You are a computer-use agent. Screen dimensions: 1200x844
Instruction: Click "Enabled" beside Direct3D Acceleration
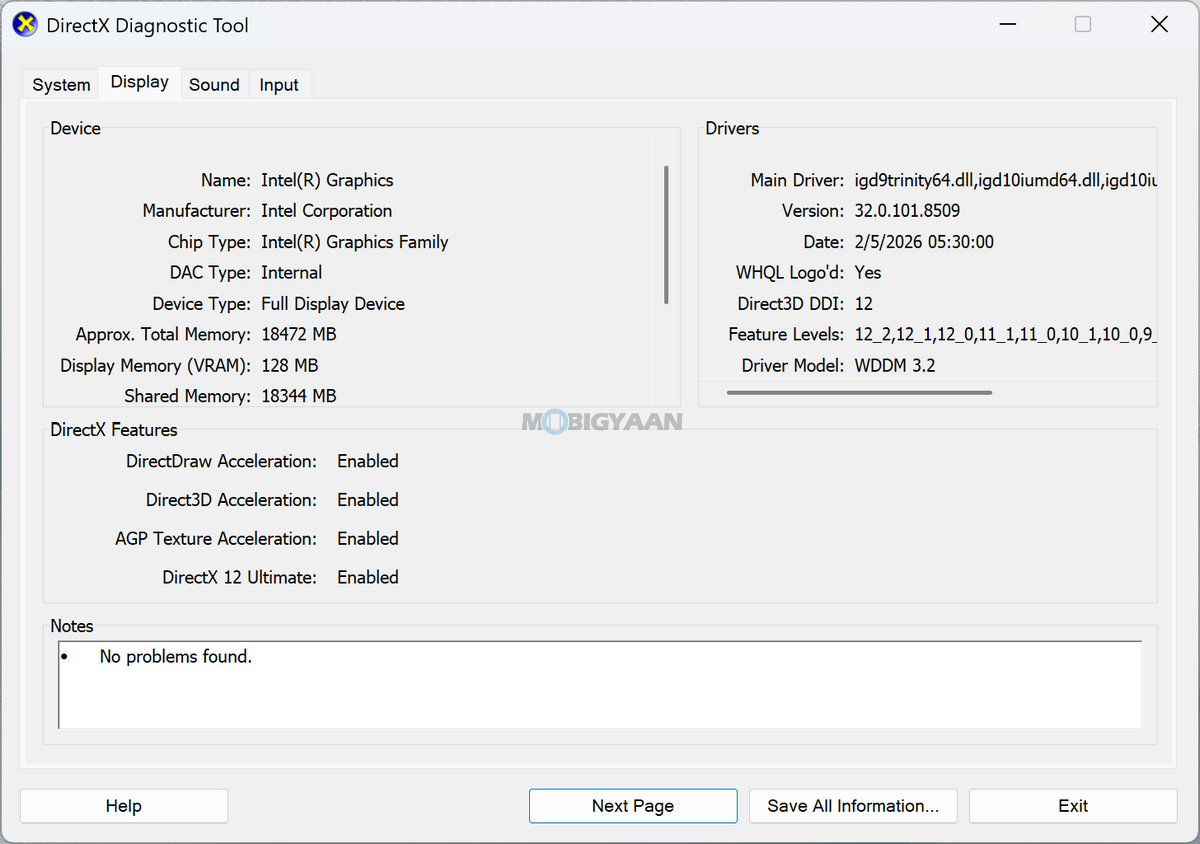click(x=368, y=500)
